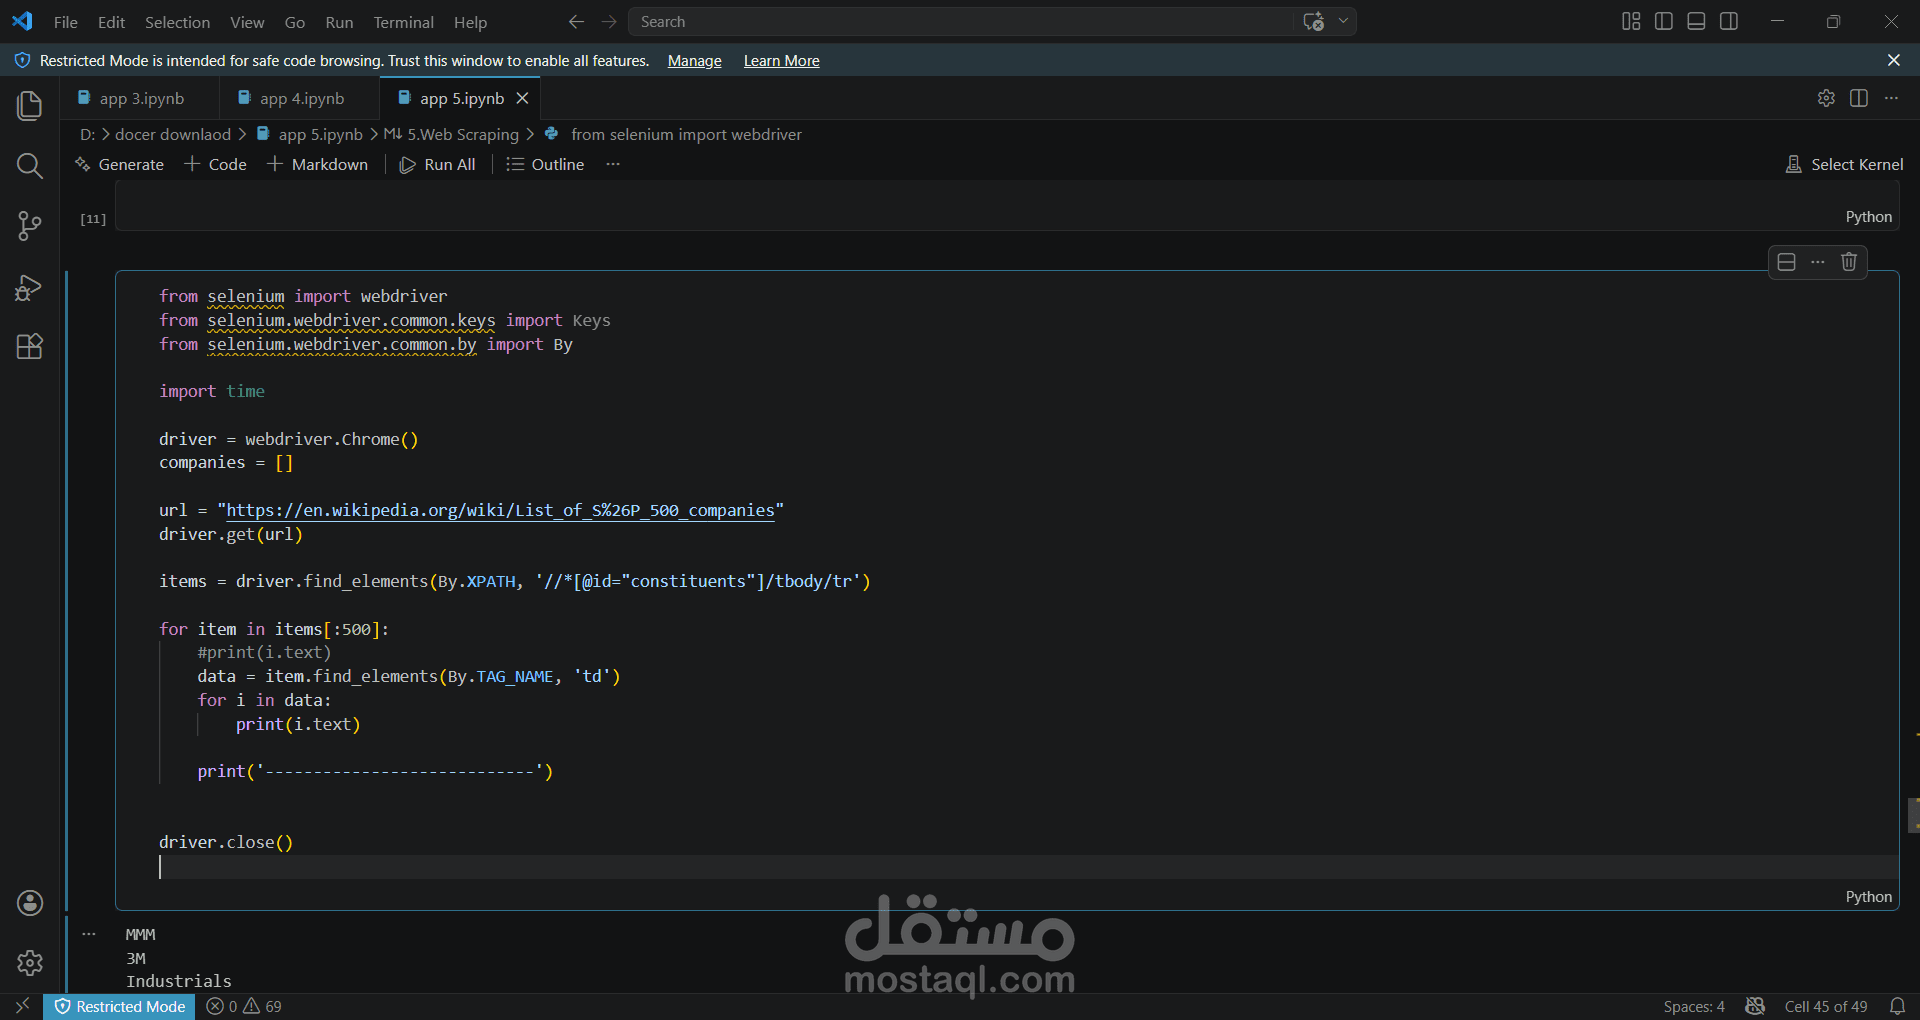Select the Explorer icon

pos(29,105)
